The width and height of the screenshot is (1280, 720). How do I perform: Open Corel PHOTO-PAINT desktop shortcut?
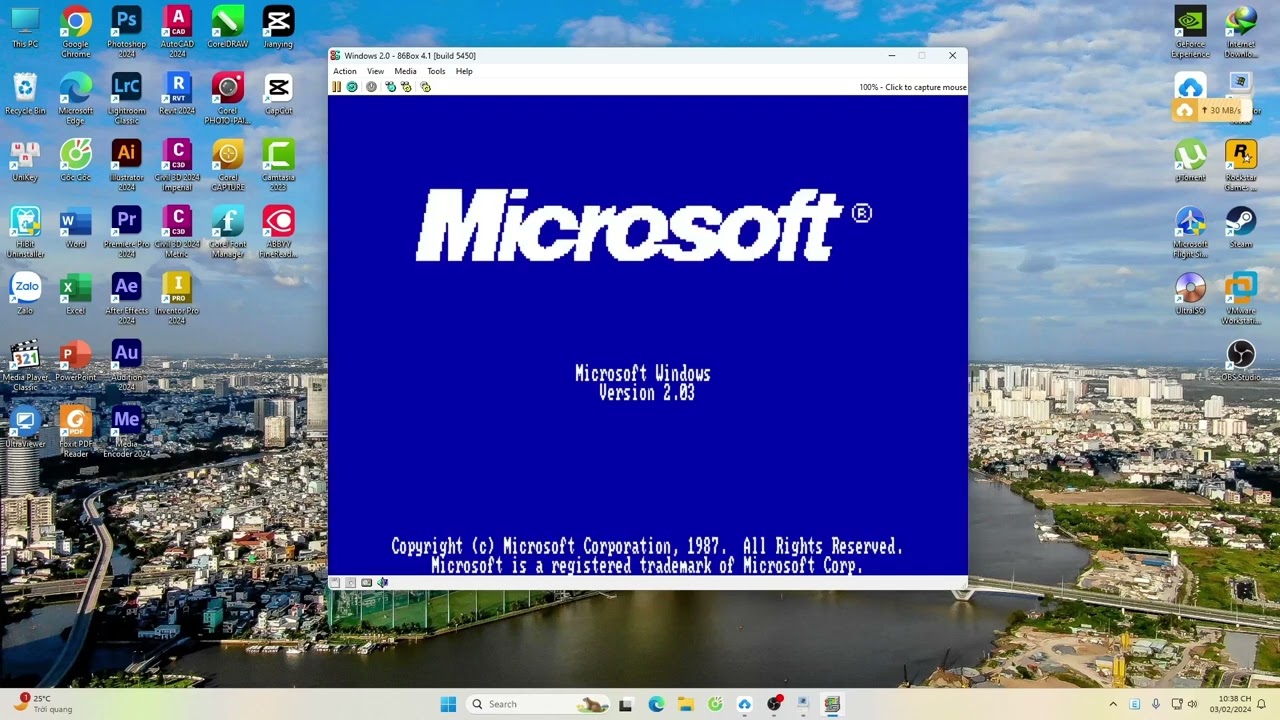click(x=228, y=98)
